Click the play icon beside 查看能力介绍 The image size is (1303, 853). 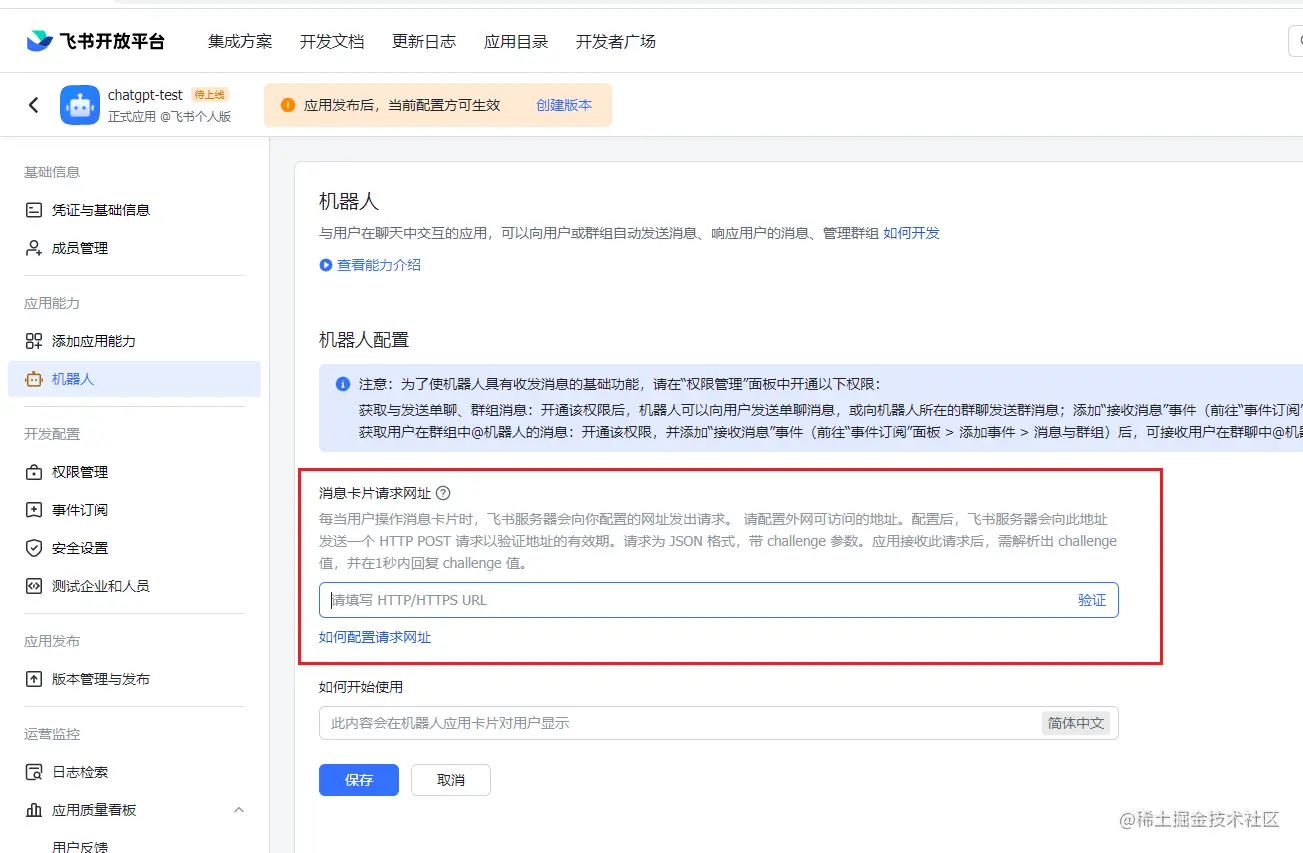[325, 265]
